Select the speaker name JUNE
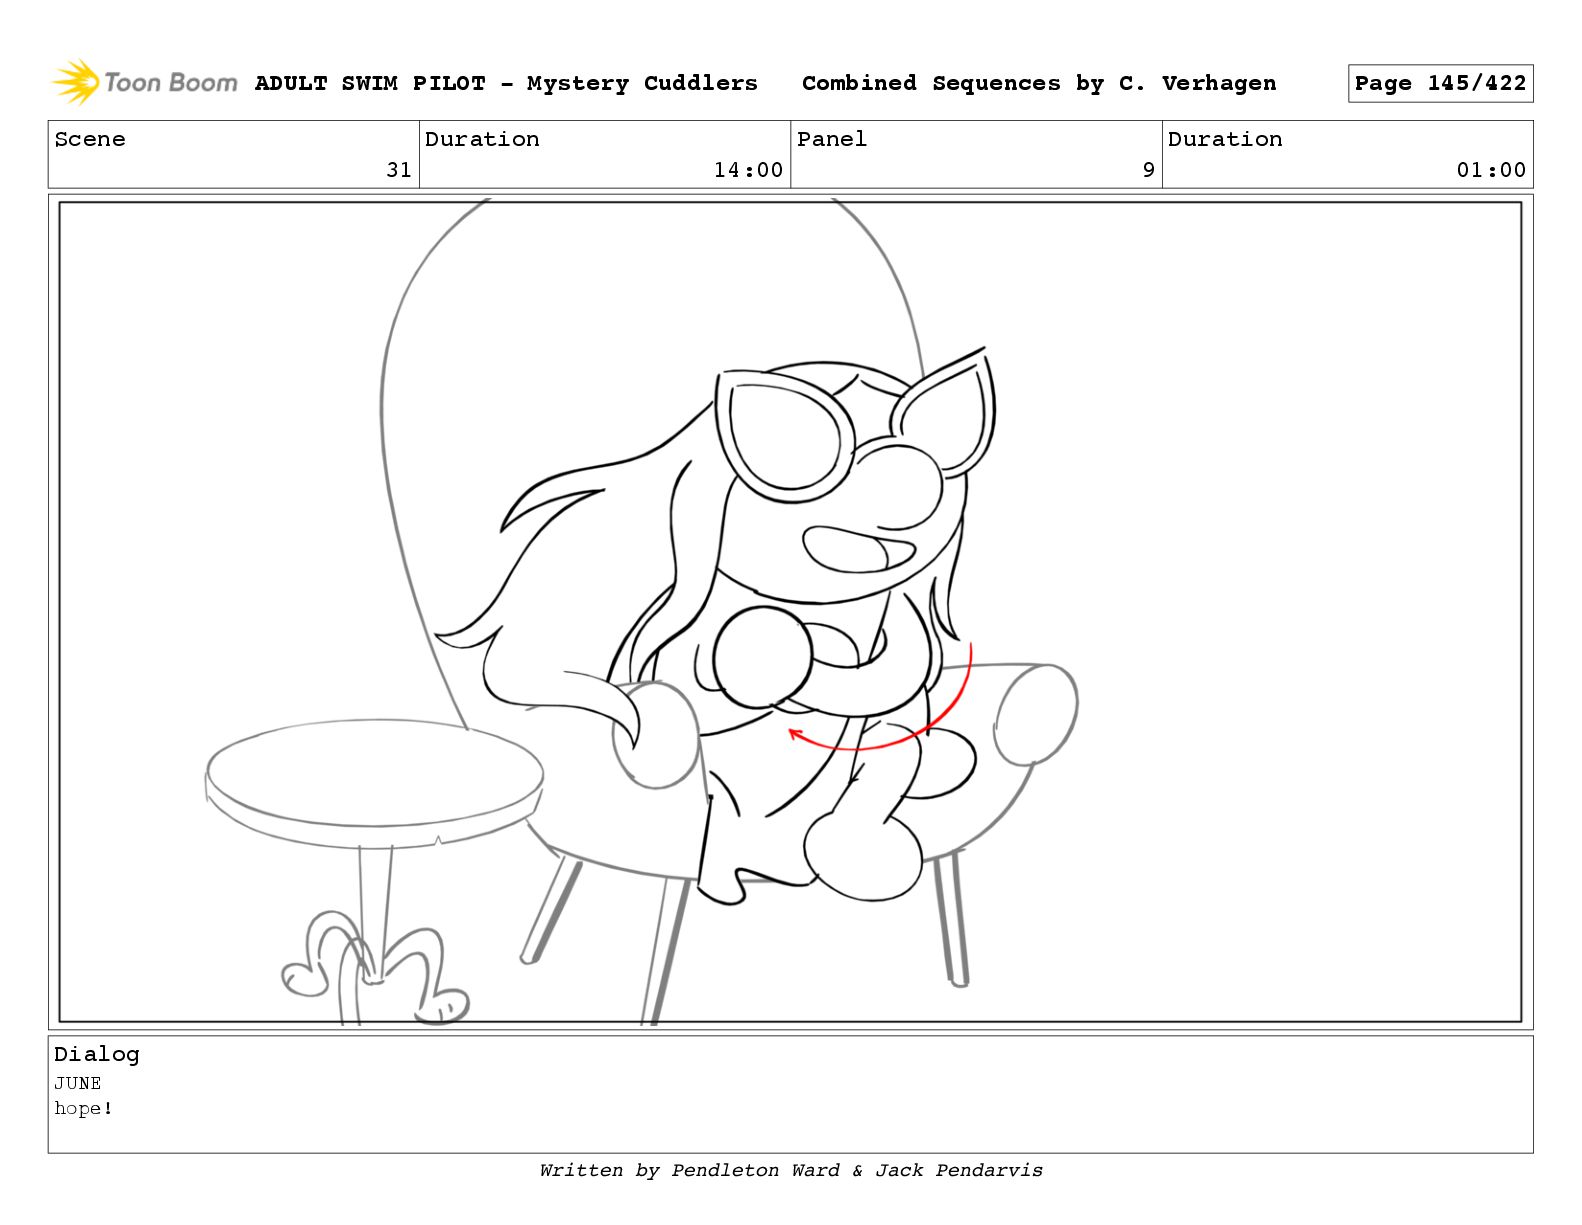 pos(78,1083)
